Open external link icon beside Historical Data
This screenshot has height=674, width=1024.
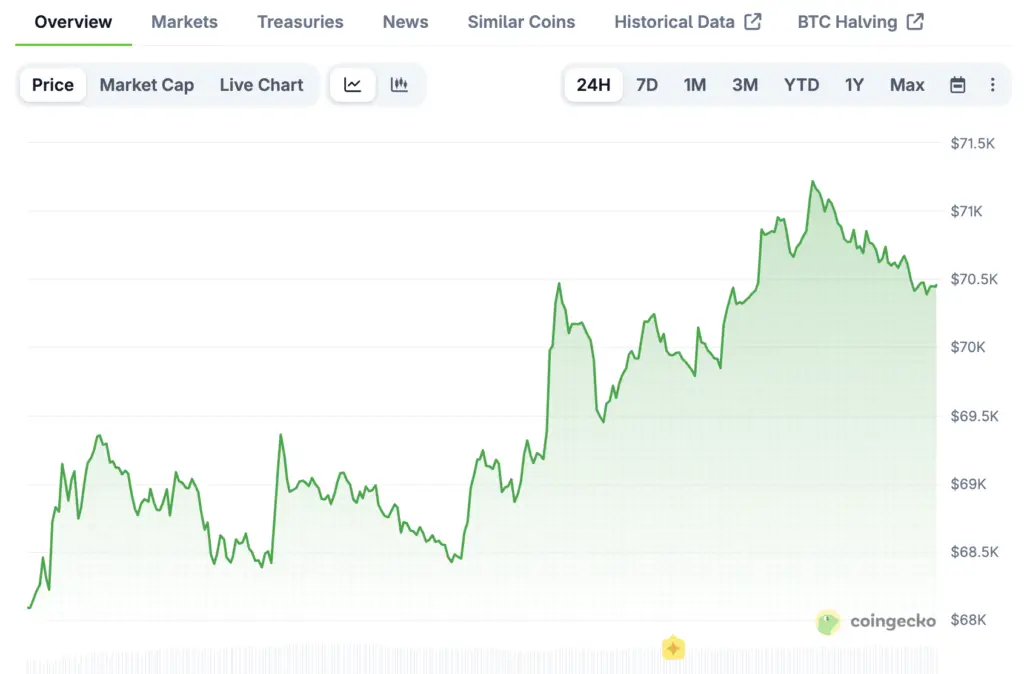pos(753,22)
